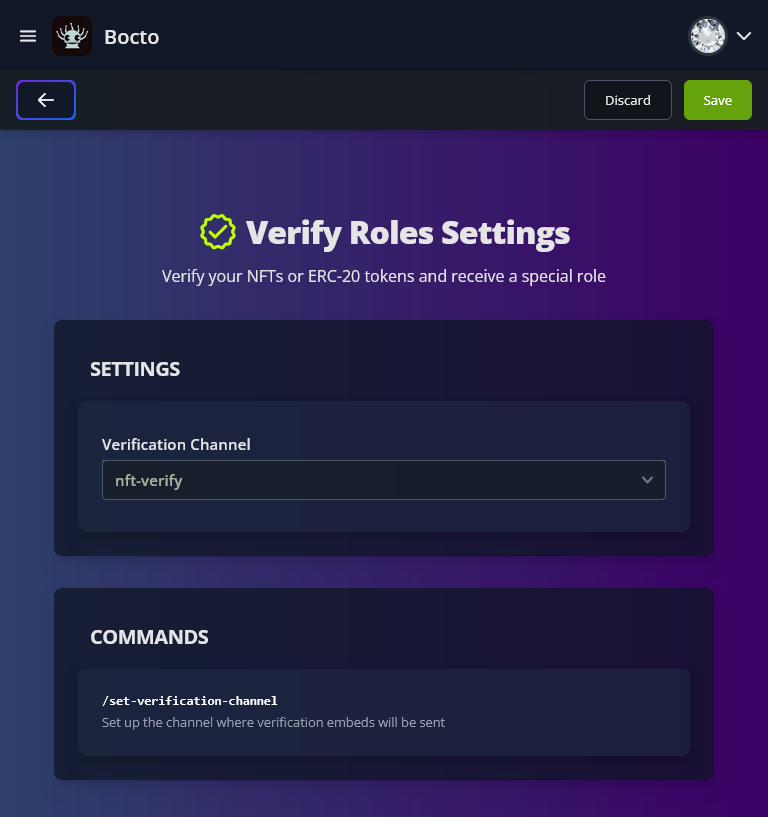Click the user avatar picture
The height and width of the screenshot is (817, 768).
[x=708, y=36]
